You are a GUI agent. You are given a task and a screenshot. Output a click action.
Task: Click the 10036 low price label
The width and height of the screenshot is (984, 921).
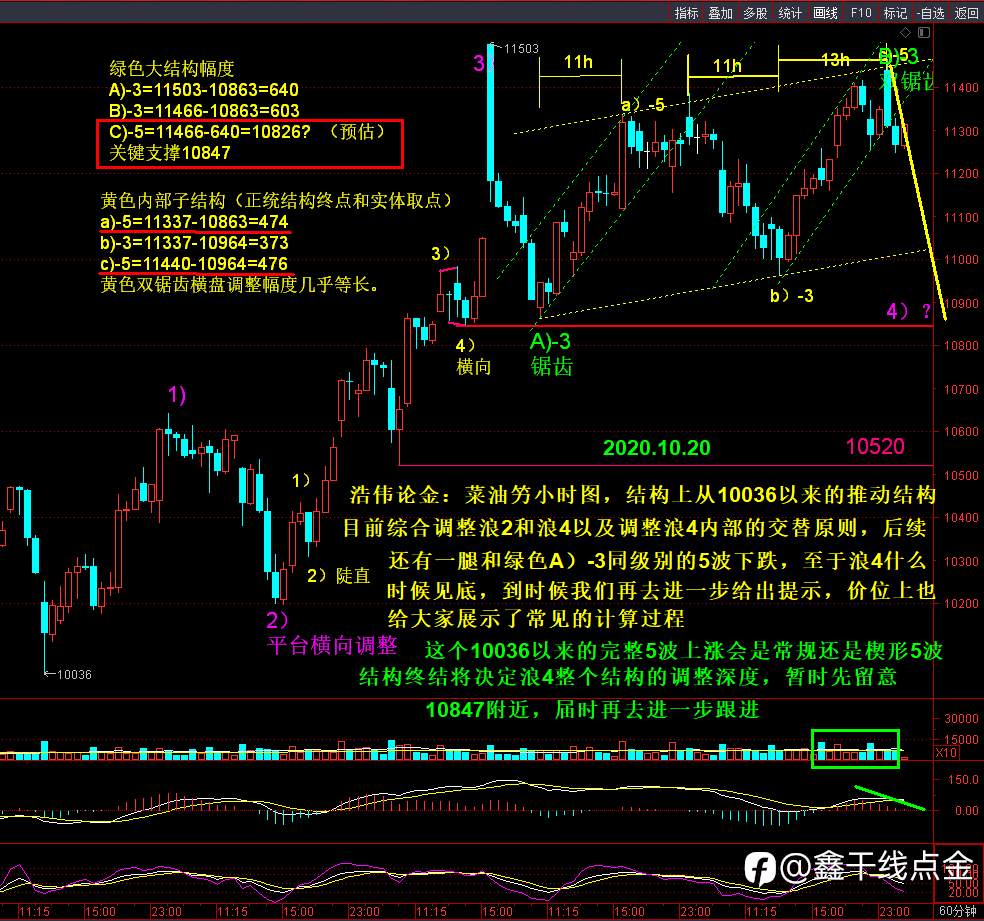[x=74, y=674]
